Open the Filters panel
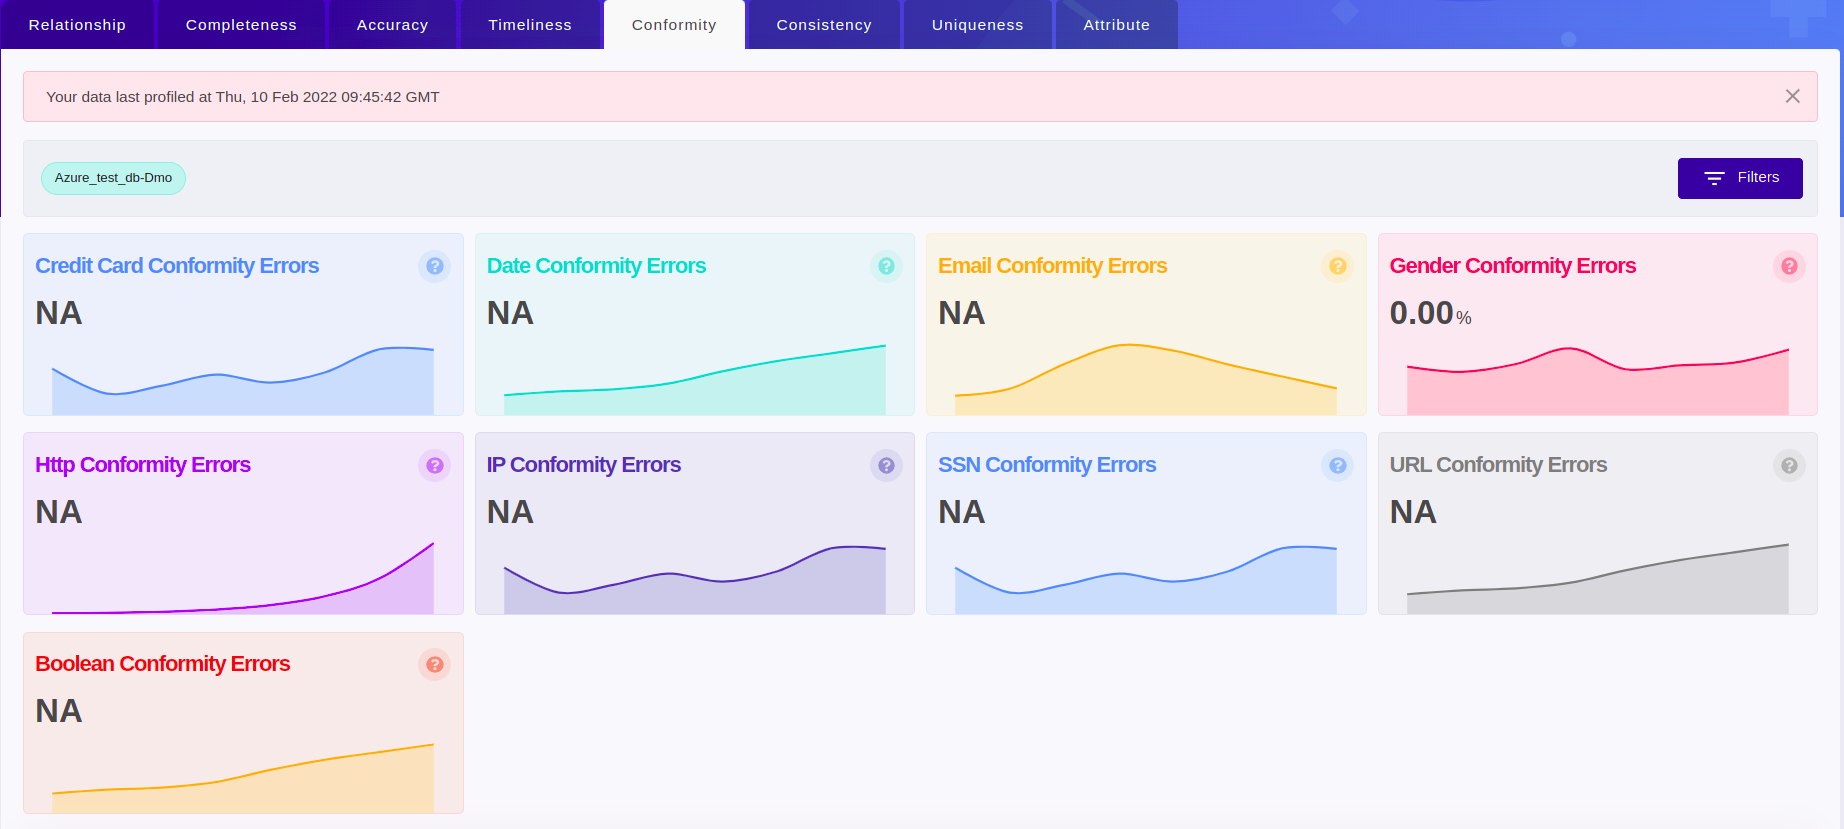Screen dimensions: 1844x829 tap(1739, 178)
